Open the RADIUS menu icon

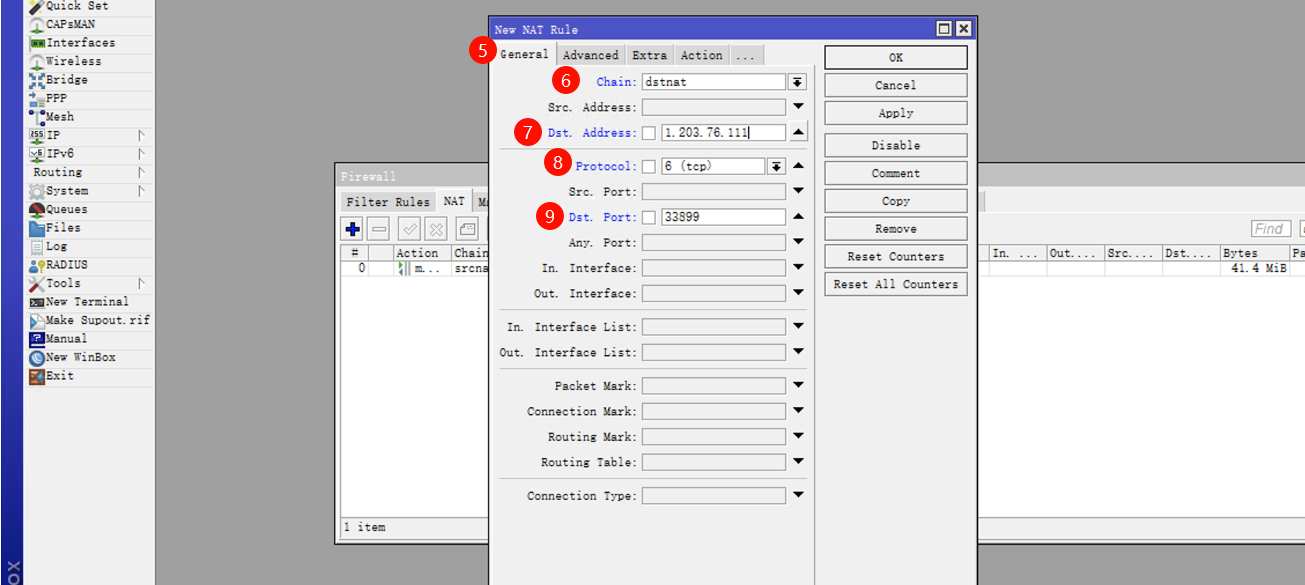tap(37, 265)
